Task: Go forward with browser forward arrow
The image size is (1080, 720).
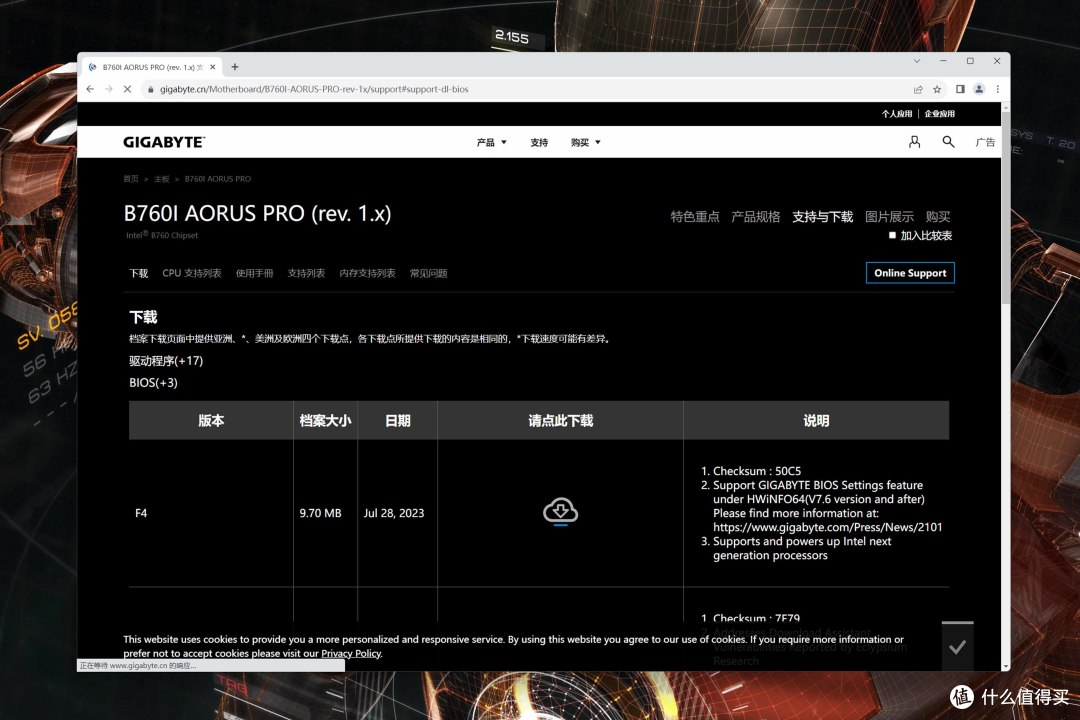Action: click(109, 89)
